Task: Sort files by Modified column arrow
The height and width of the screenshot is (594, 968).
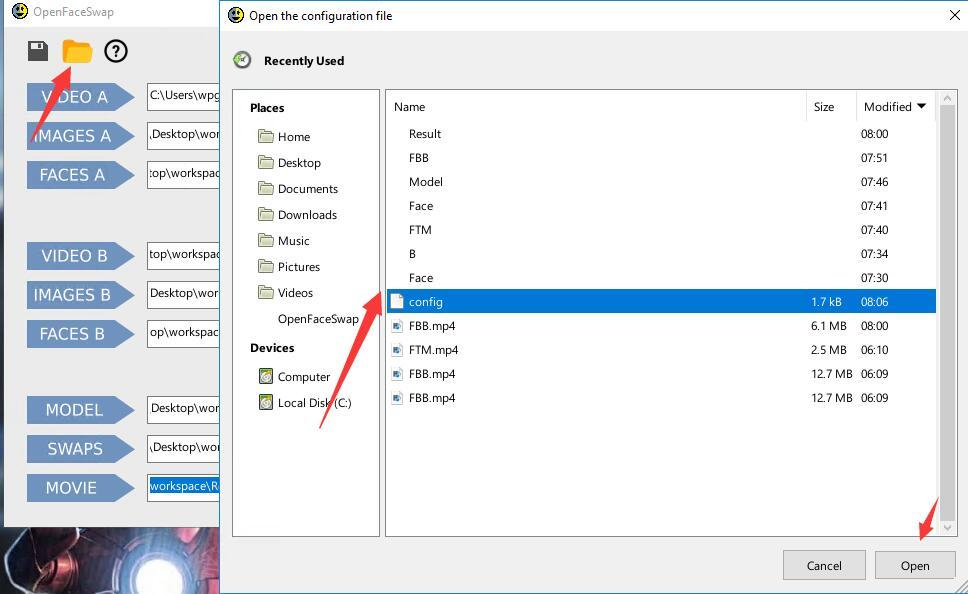Action: (922, 106)
